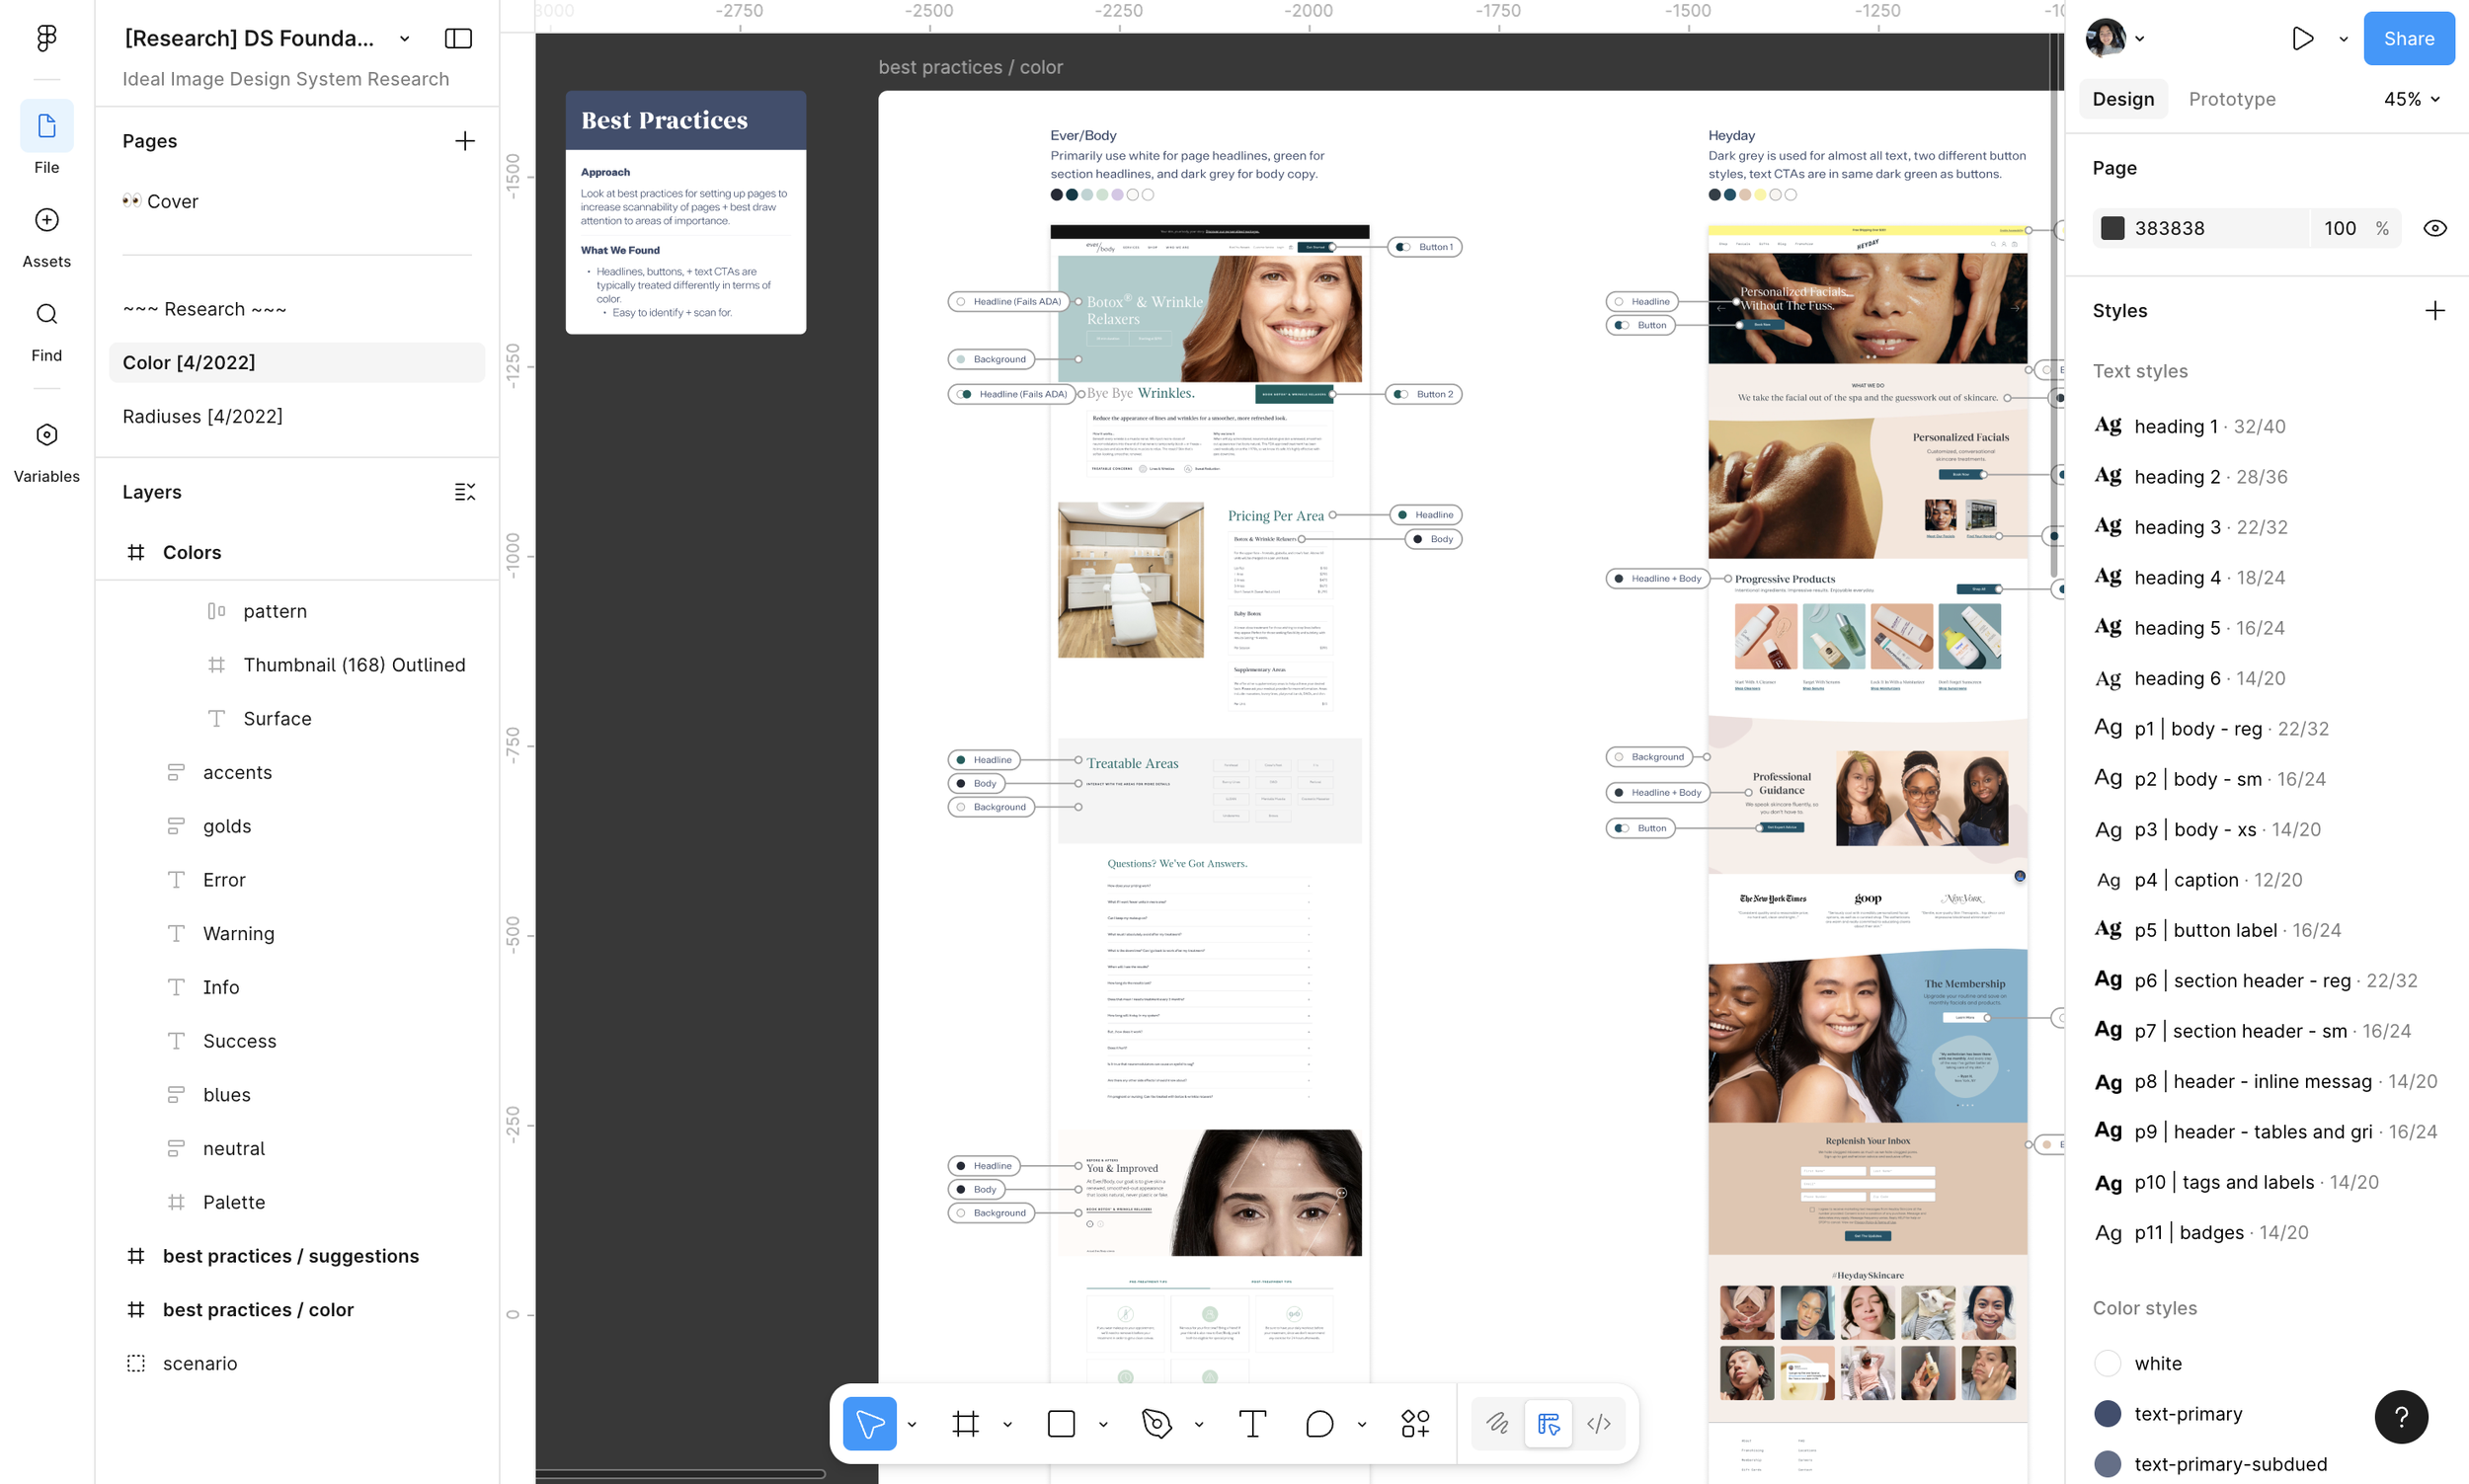Expand the file name dropdown chevron
2469x1484 pixels.
(404, 39)
